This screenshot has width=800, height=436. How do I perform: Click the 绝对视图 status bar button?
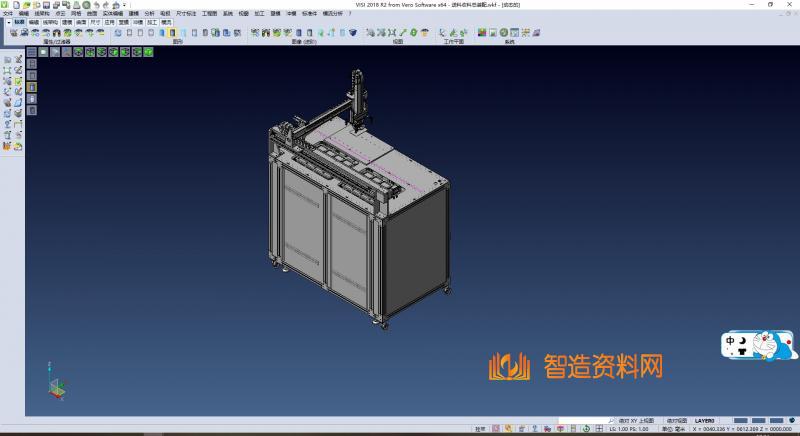(677, 421)
